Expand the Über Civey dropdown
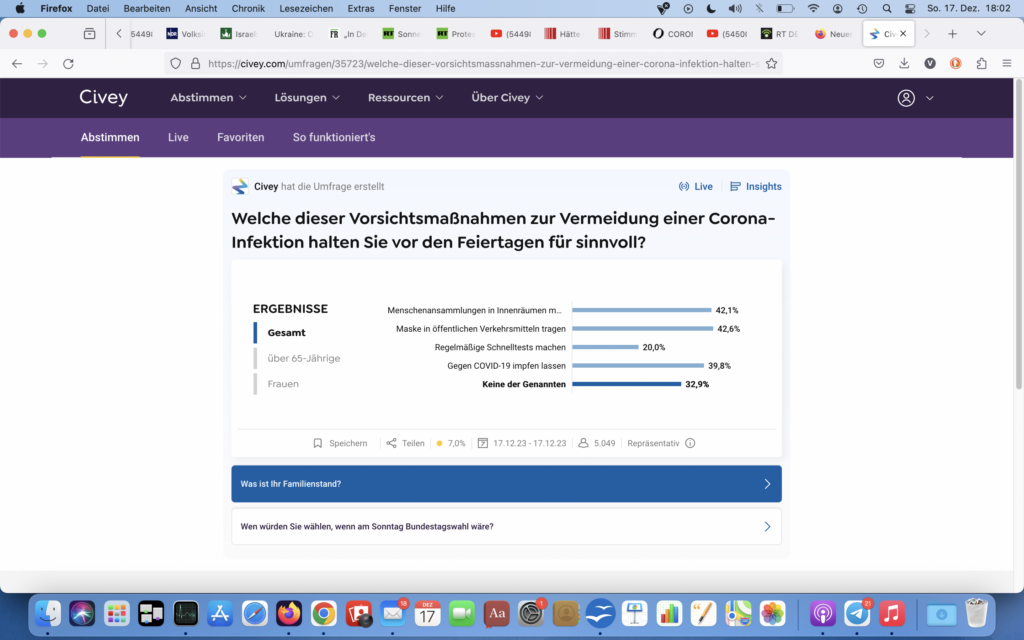 (507, 98)
